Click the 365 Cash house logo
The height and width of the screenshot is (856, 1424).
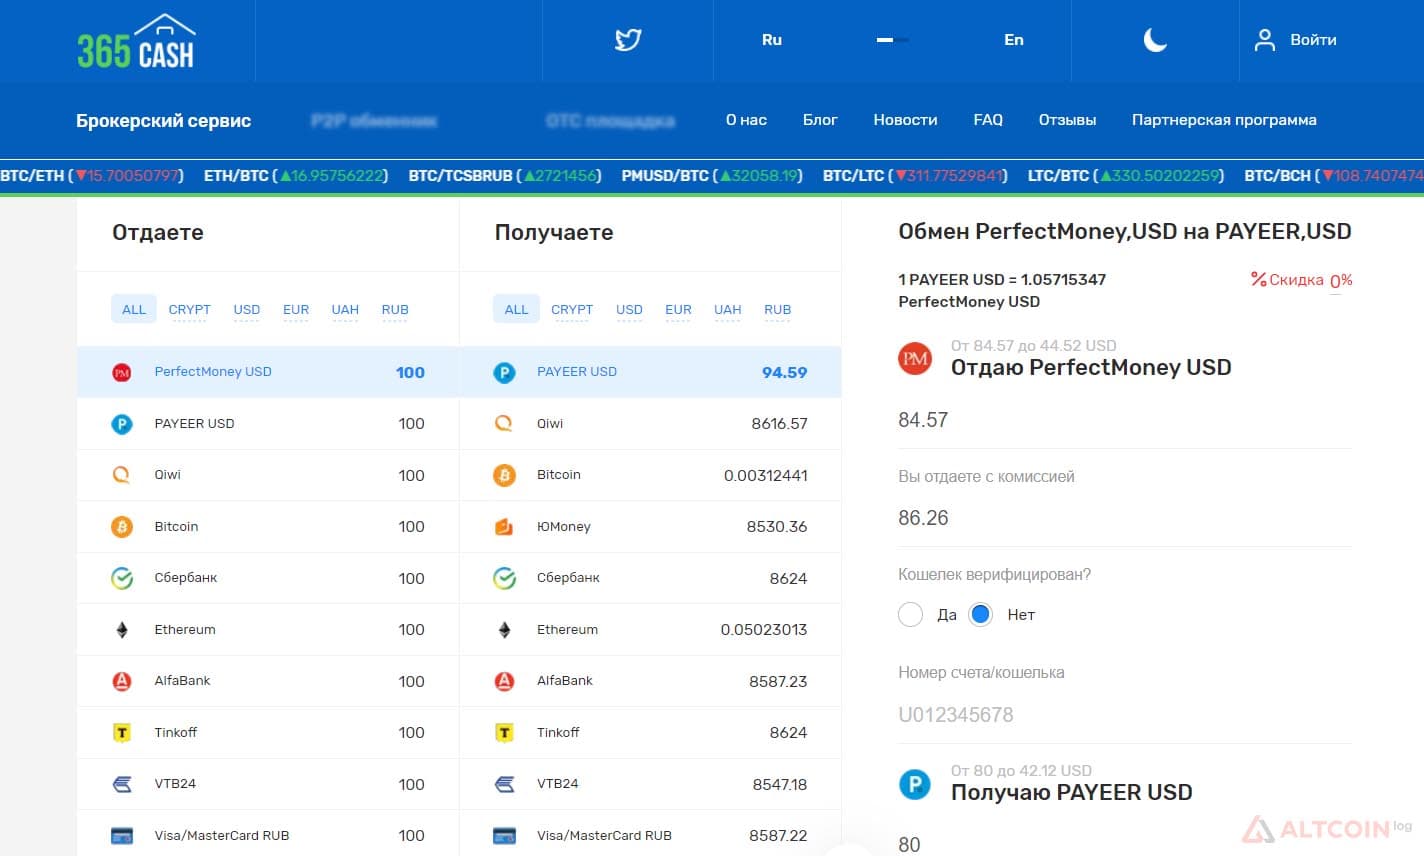point(136,42)
